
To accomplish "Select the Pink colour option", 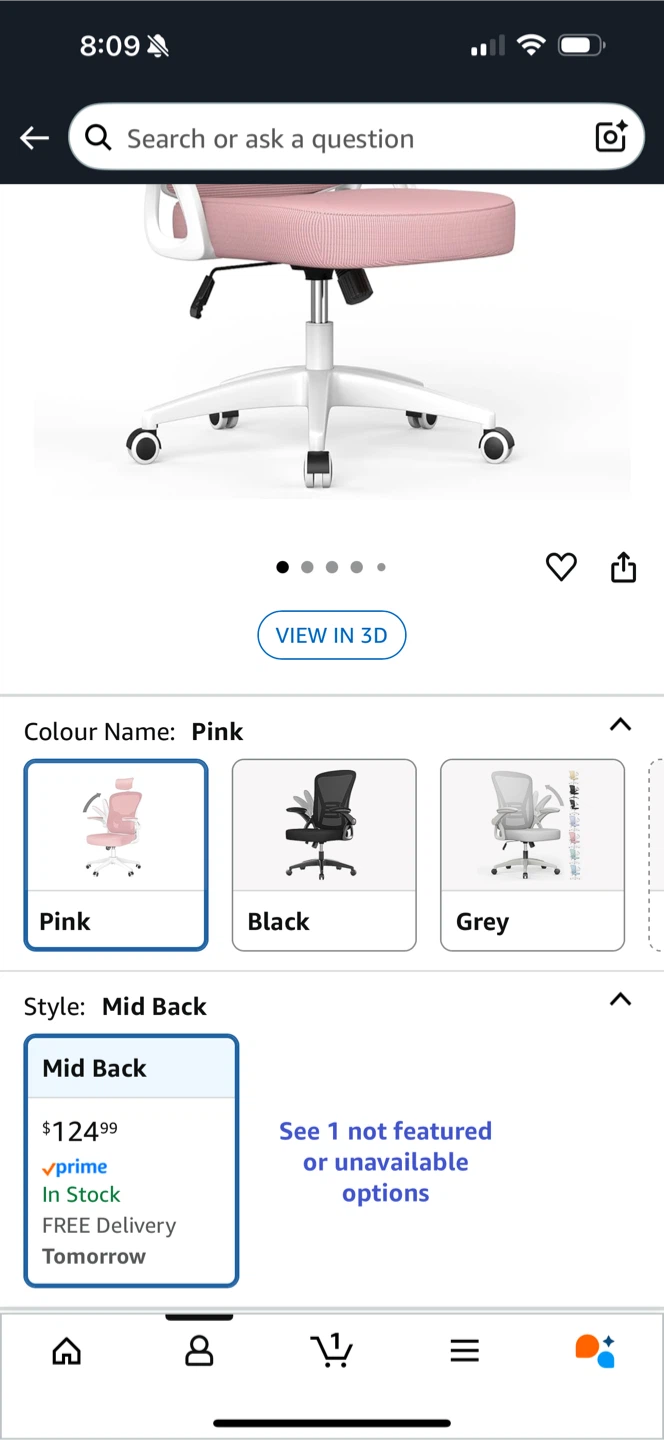I will (x=116, y=855).
